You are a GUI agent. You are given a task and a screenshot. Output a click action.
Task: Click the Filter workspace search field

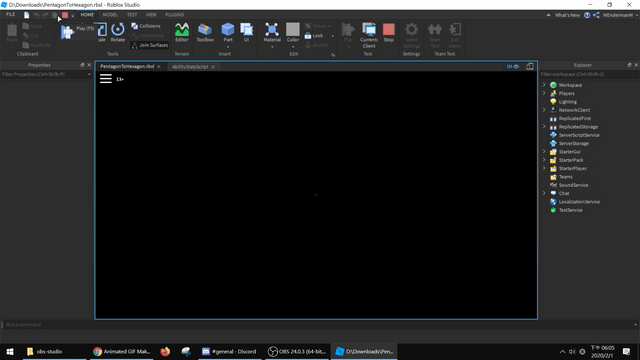pyautogui.click(x=589, y=74)
